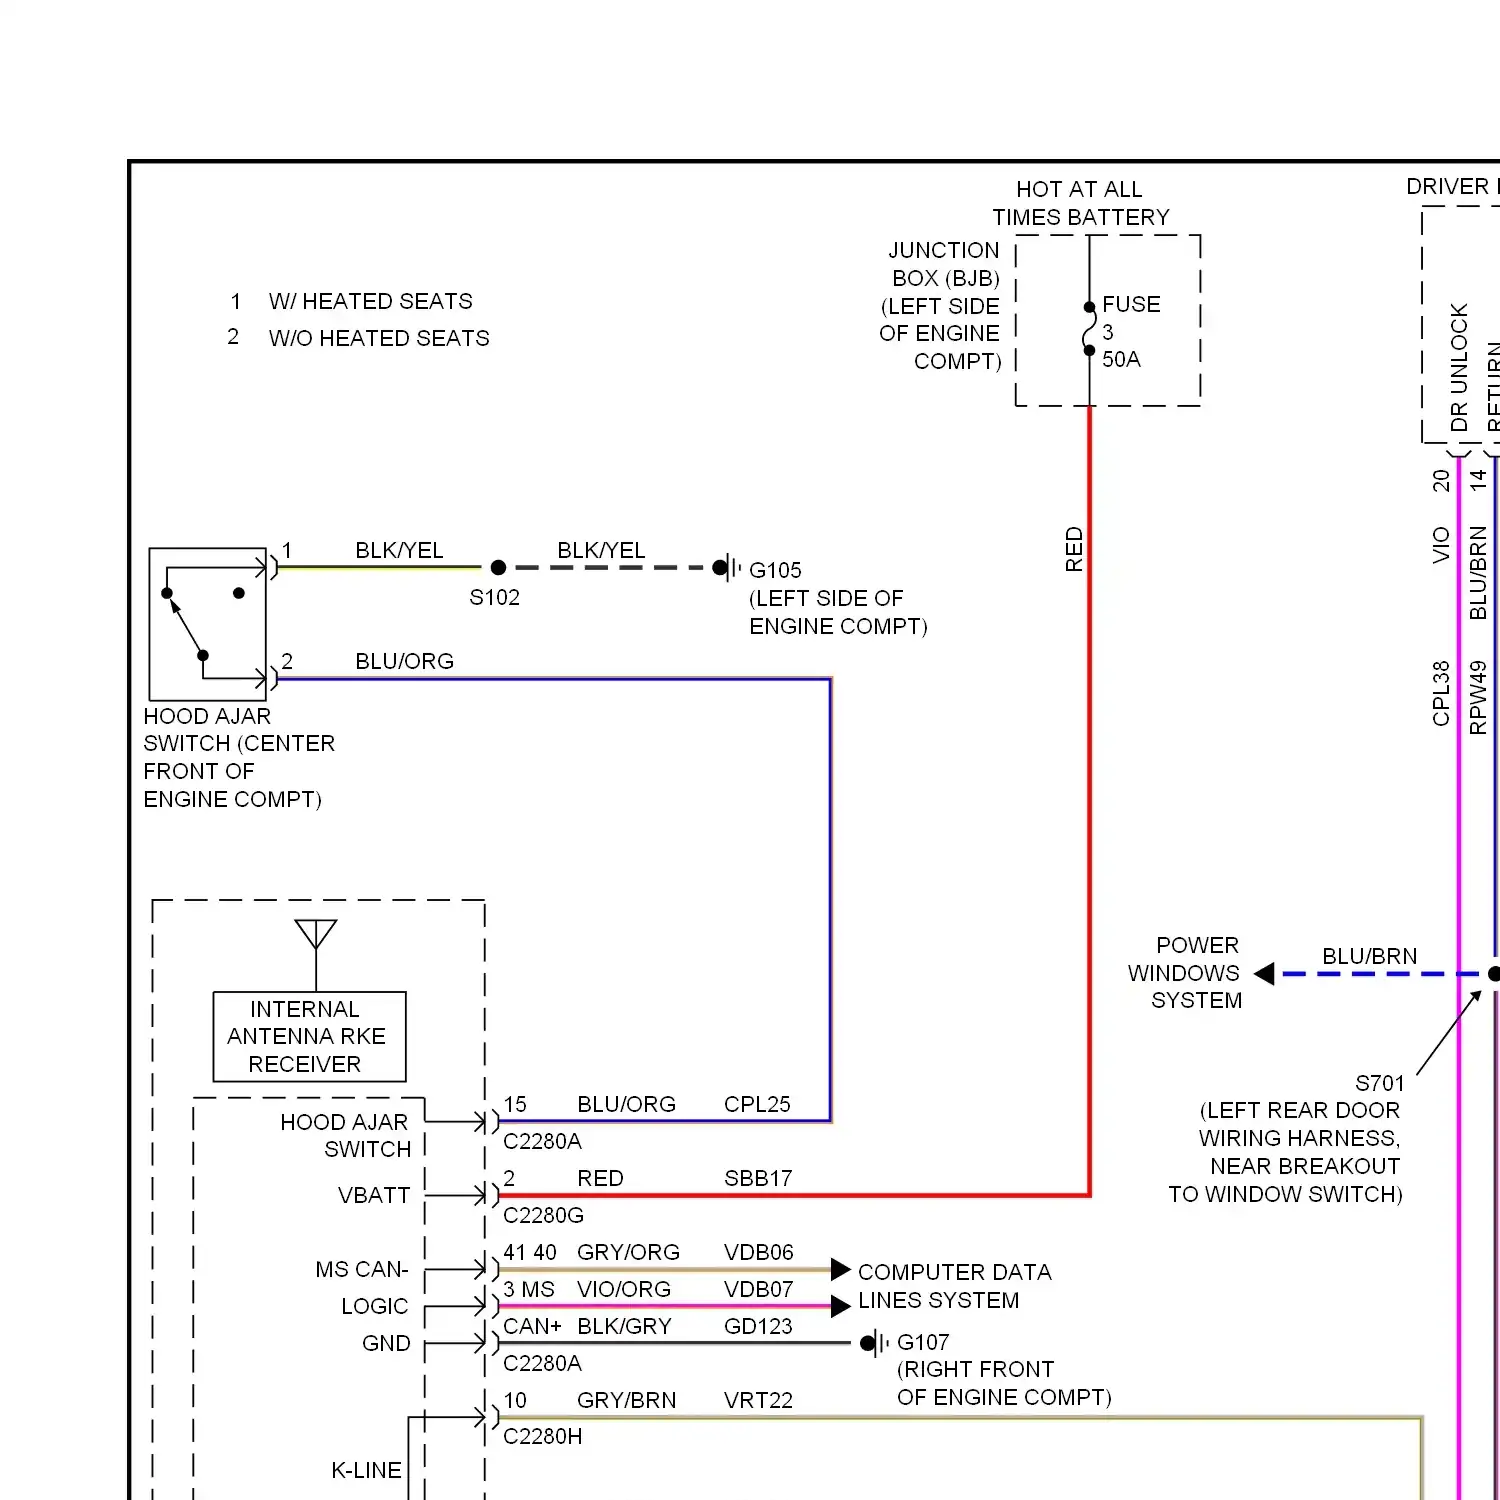This screenshot has width=1500, height=1500.
Task: Click the 'VDB07' circuit code
Action: [x=758, y=1289]
